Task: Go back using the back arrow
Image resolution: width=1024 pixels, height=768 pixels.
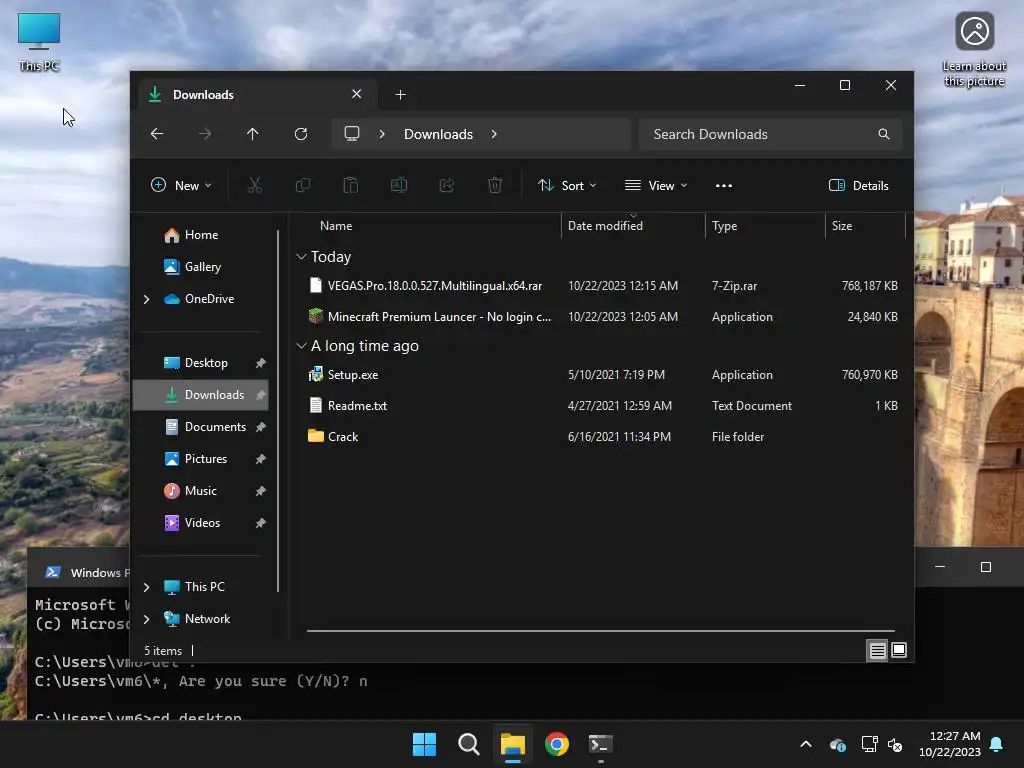Action: pos(157,134)
